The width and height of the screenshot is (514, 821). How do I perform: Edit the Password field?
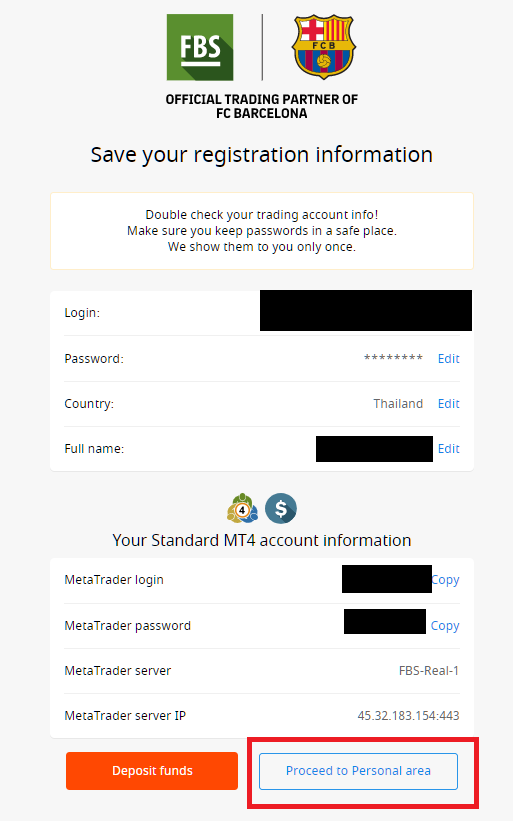(449, 359)
